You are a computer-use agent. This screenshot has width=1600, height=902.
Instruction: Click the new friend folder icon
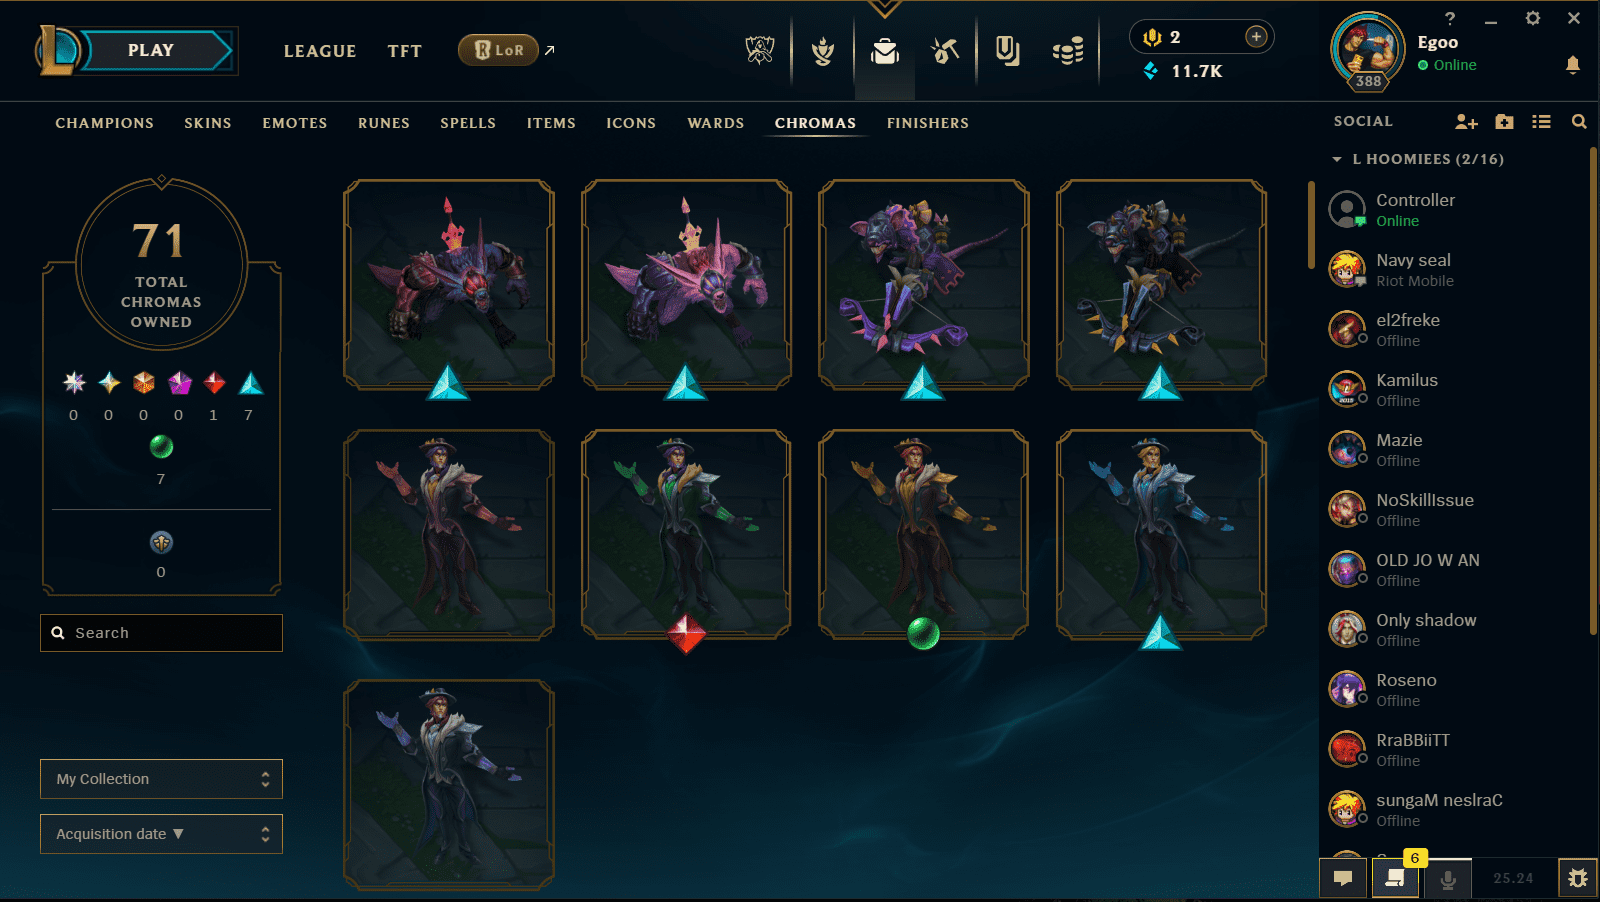coord(1504,121)
